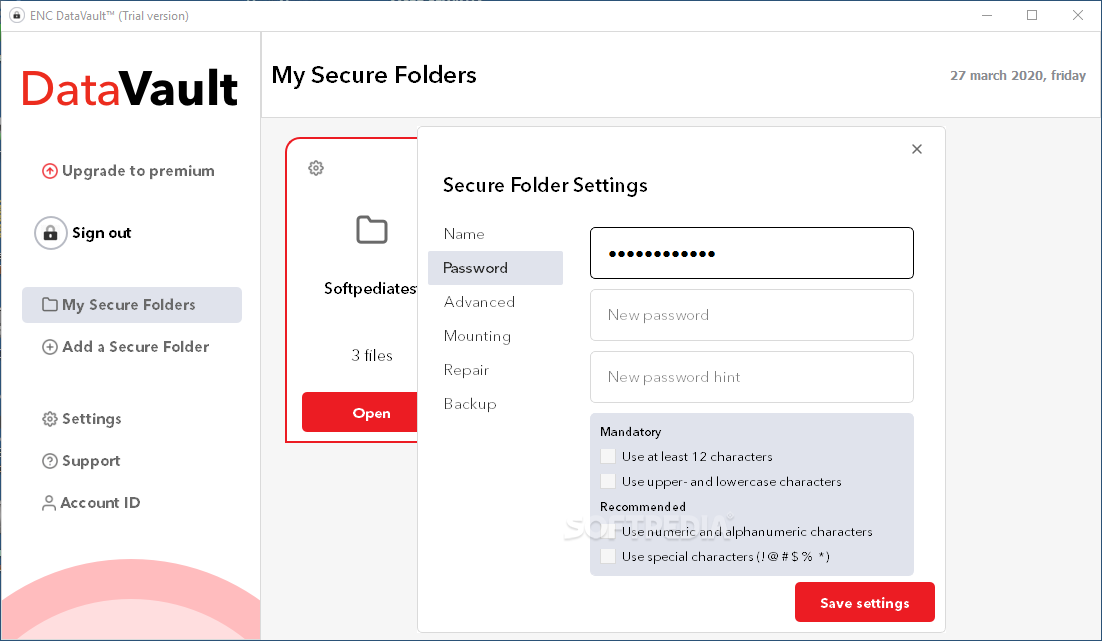Click the folder icon on the Softpediatest card

click(372, 230)
